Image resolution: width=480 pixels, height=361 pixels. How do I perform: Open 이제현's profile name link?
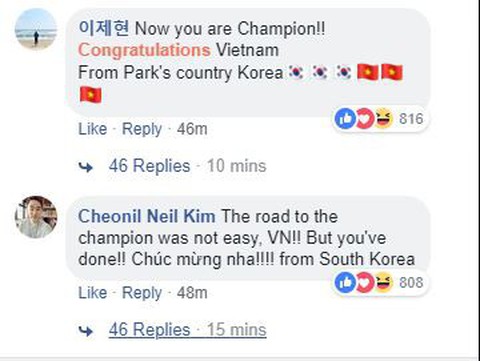[x=104, y=28]
